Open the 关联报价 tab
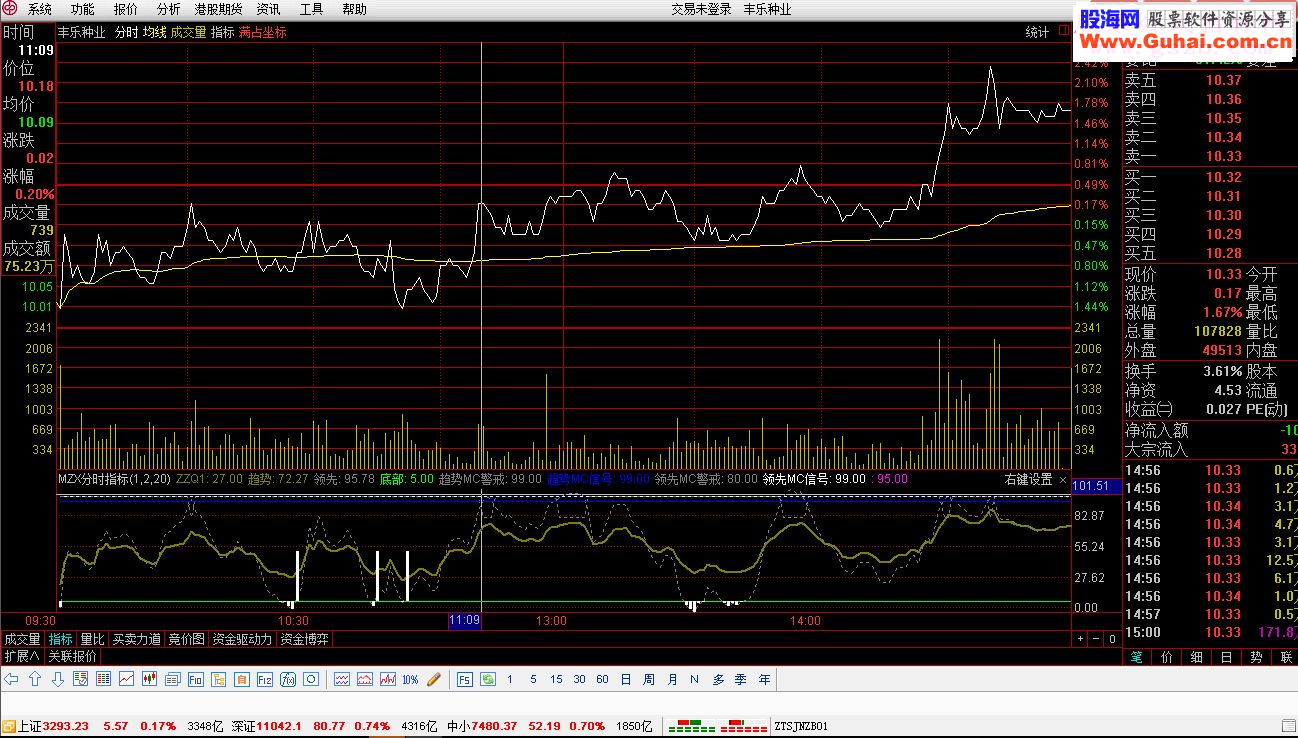 pos(72,657)
